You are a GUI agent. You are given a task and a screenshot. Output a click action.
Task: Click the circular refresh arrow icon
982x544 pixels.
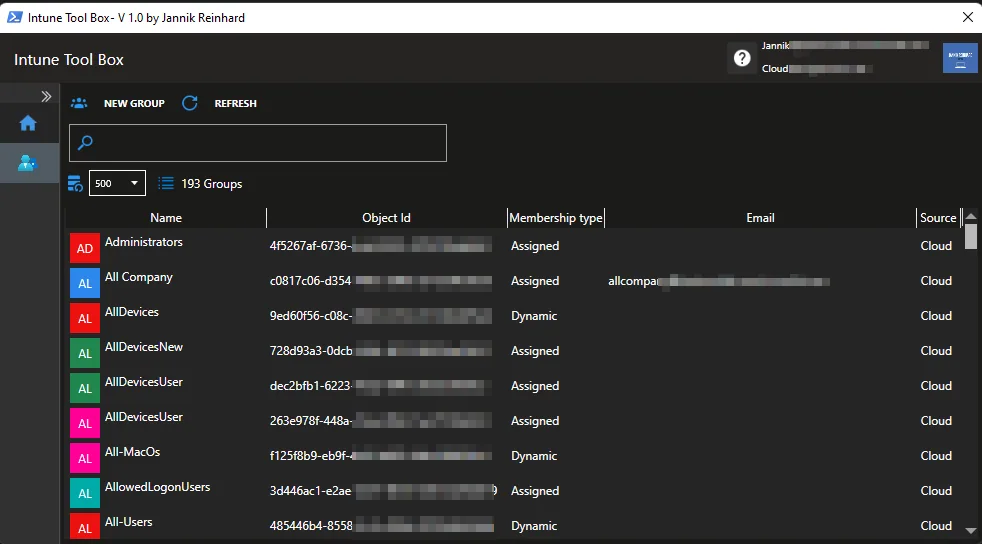point(190,103)
